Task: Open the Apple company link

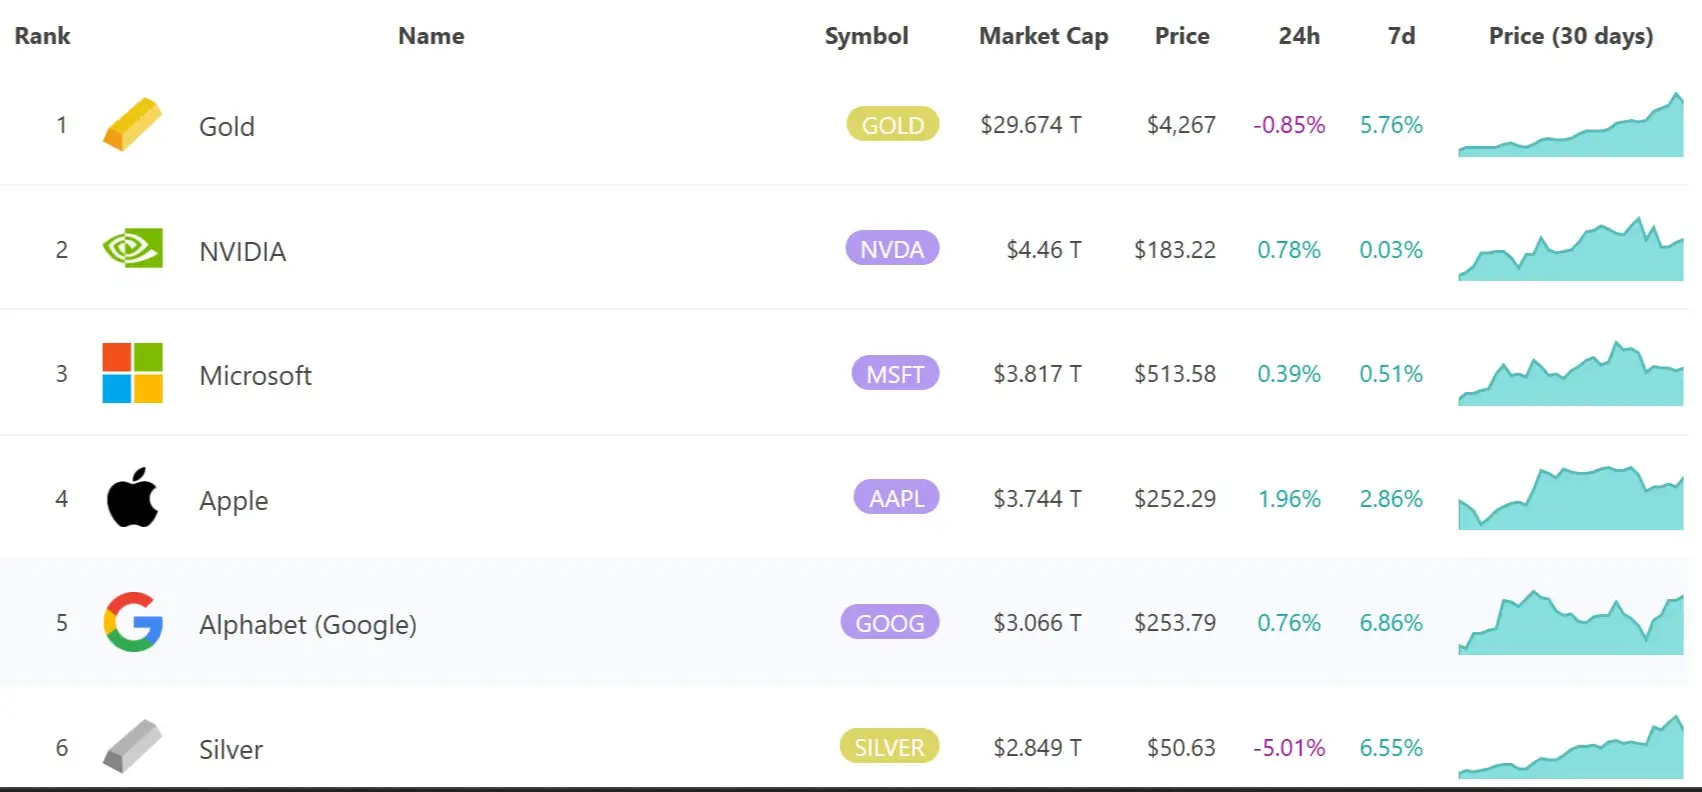Action: pos(234,500)
